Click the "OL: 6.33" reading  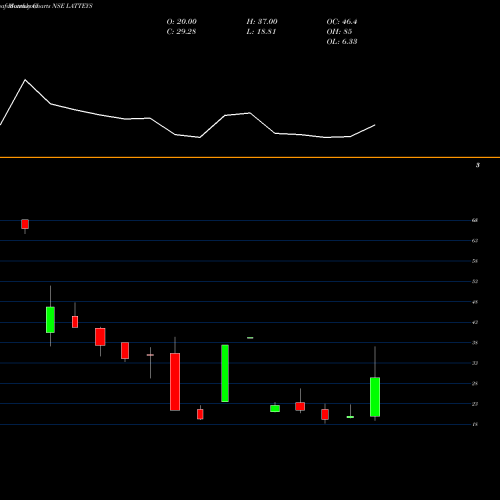pos(342,42)
